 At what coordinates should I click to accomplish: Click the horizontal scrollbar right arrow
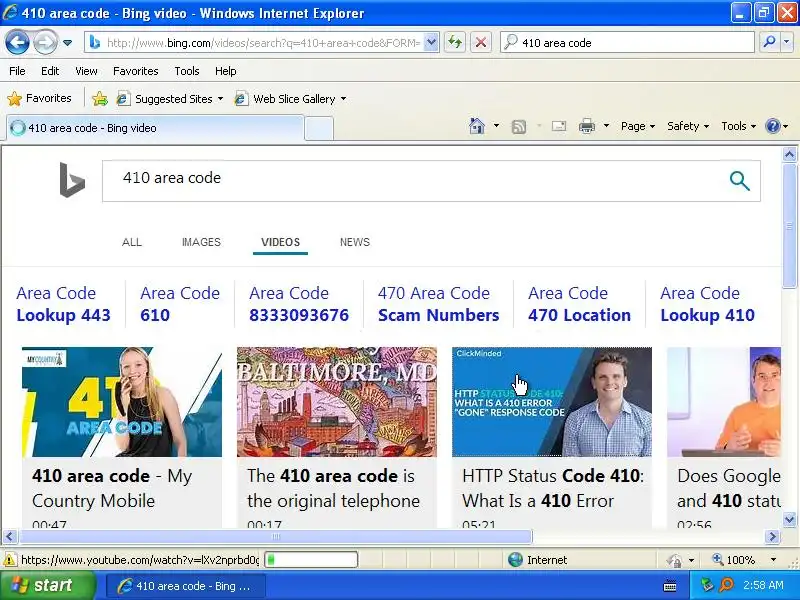click(x=772, y=536)
